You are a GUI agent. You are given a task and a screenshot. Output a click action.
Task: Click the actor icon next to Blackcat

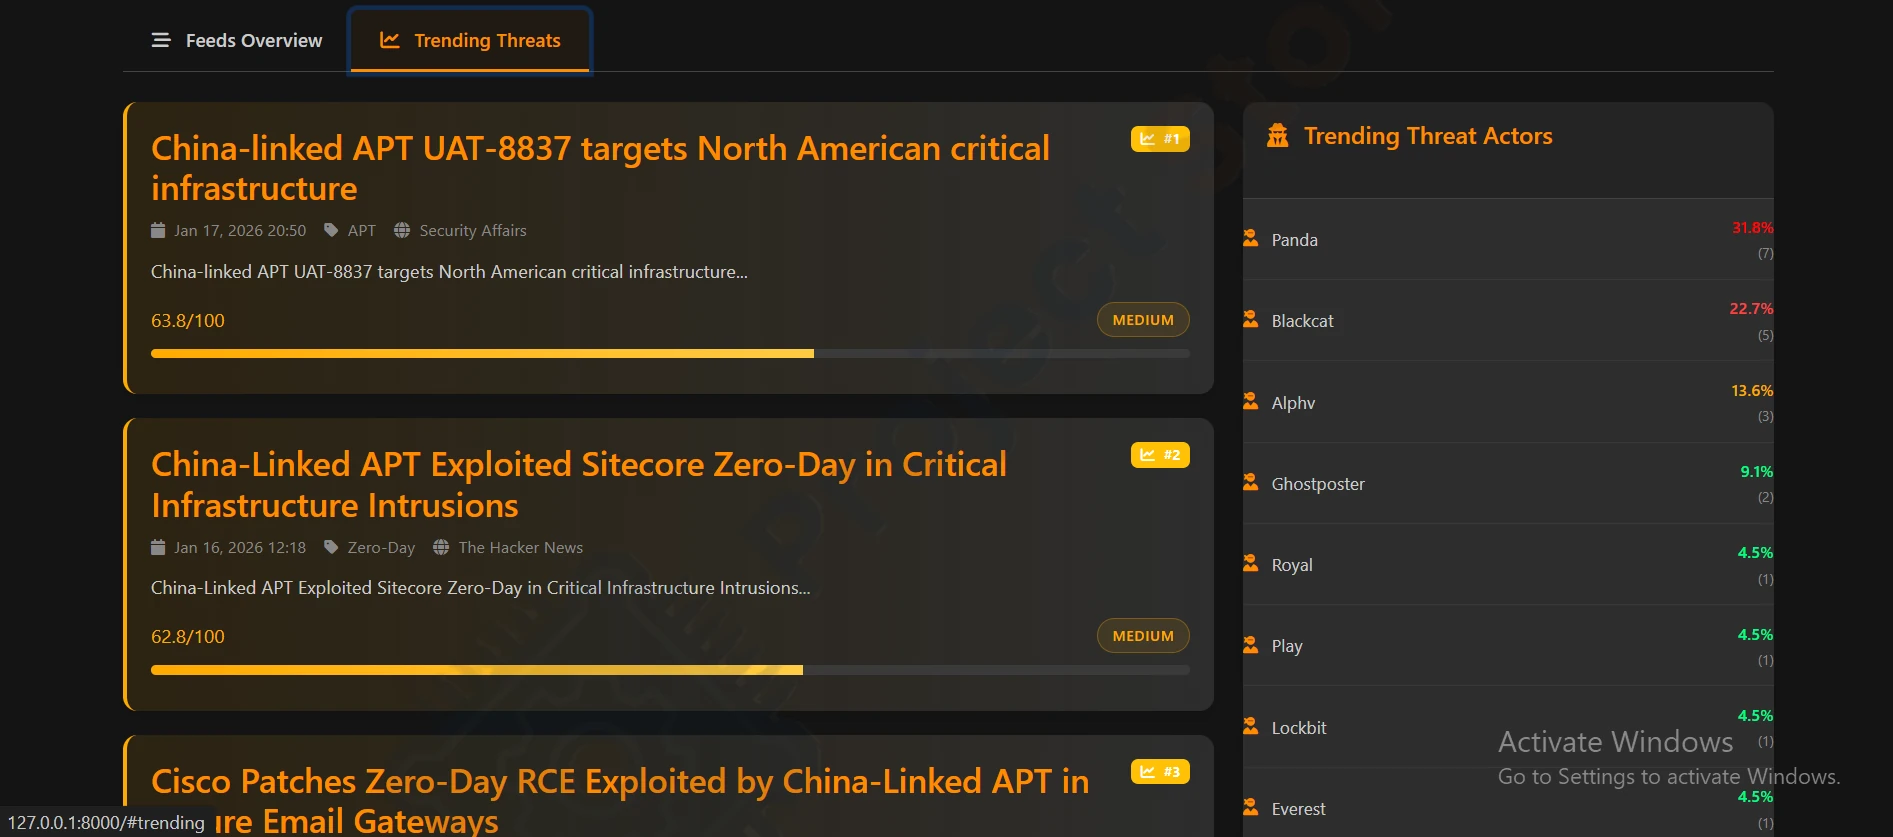click(x=1250, y=319)
